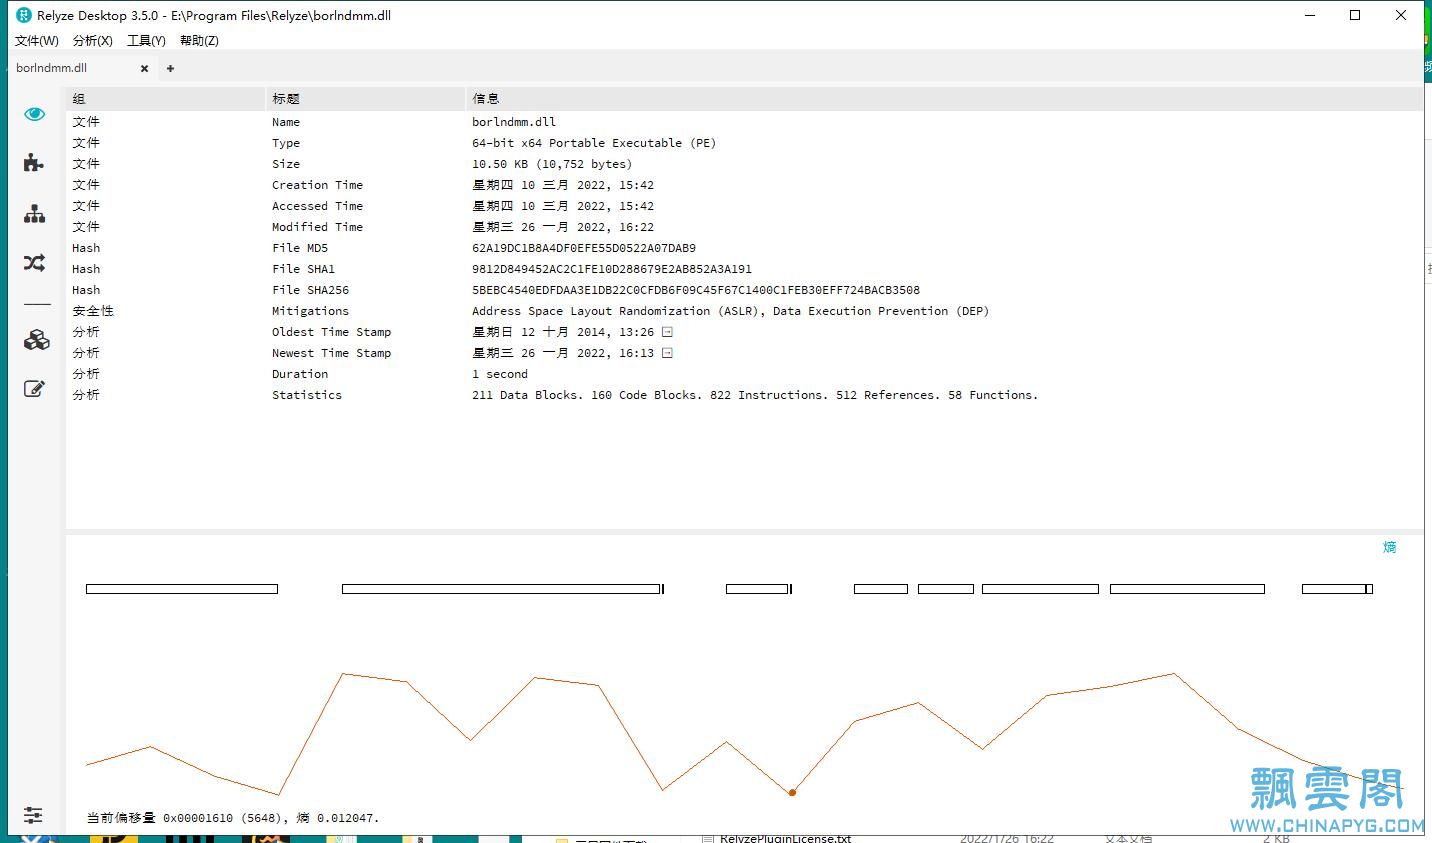Expand the Oldest Time Stamp details

[x=667, y=332]
